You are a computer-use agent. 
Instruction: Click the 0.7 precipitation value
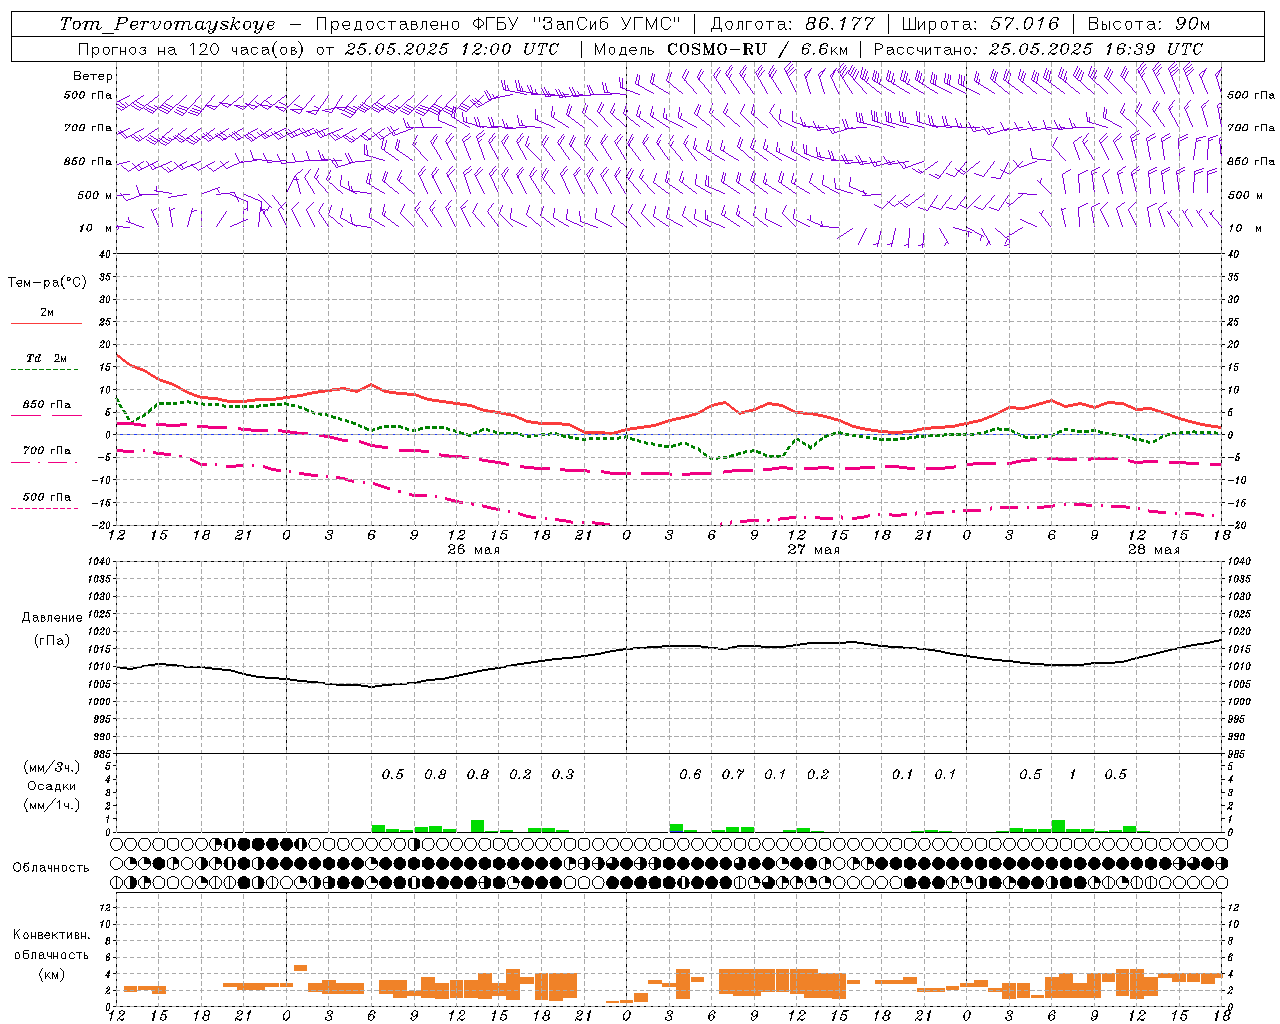pos(733,774)
